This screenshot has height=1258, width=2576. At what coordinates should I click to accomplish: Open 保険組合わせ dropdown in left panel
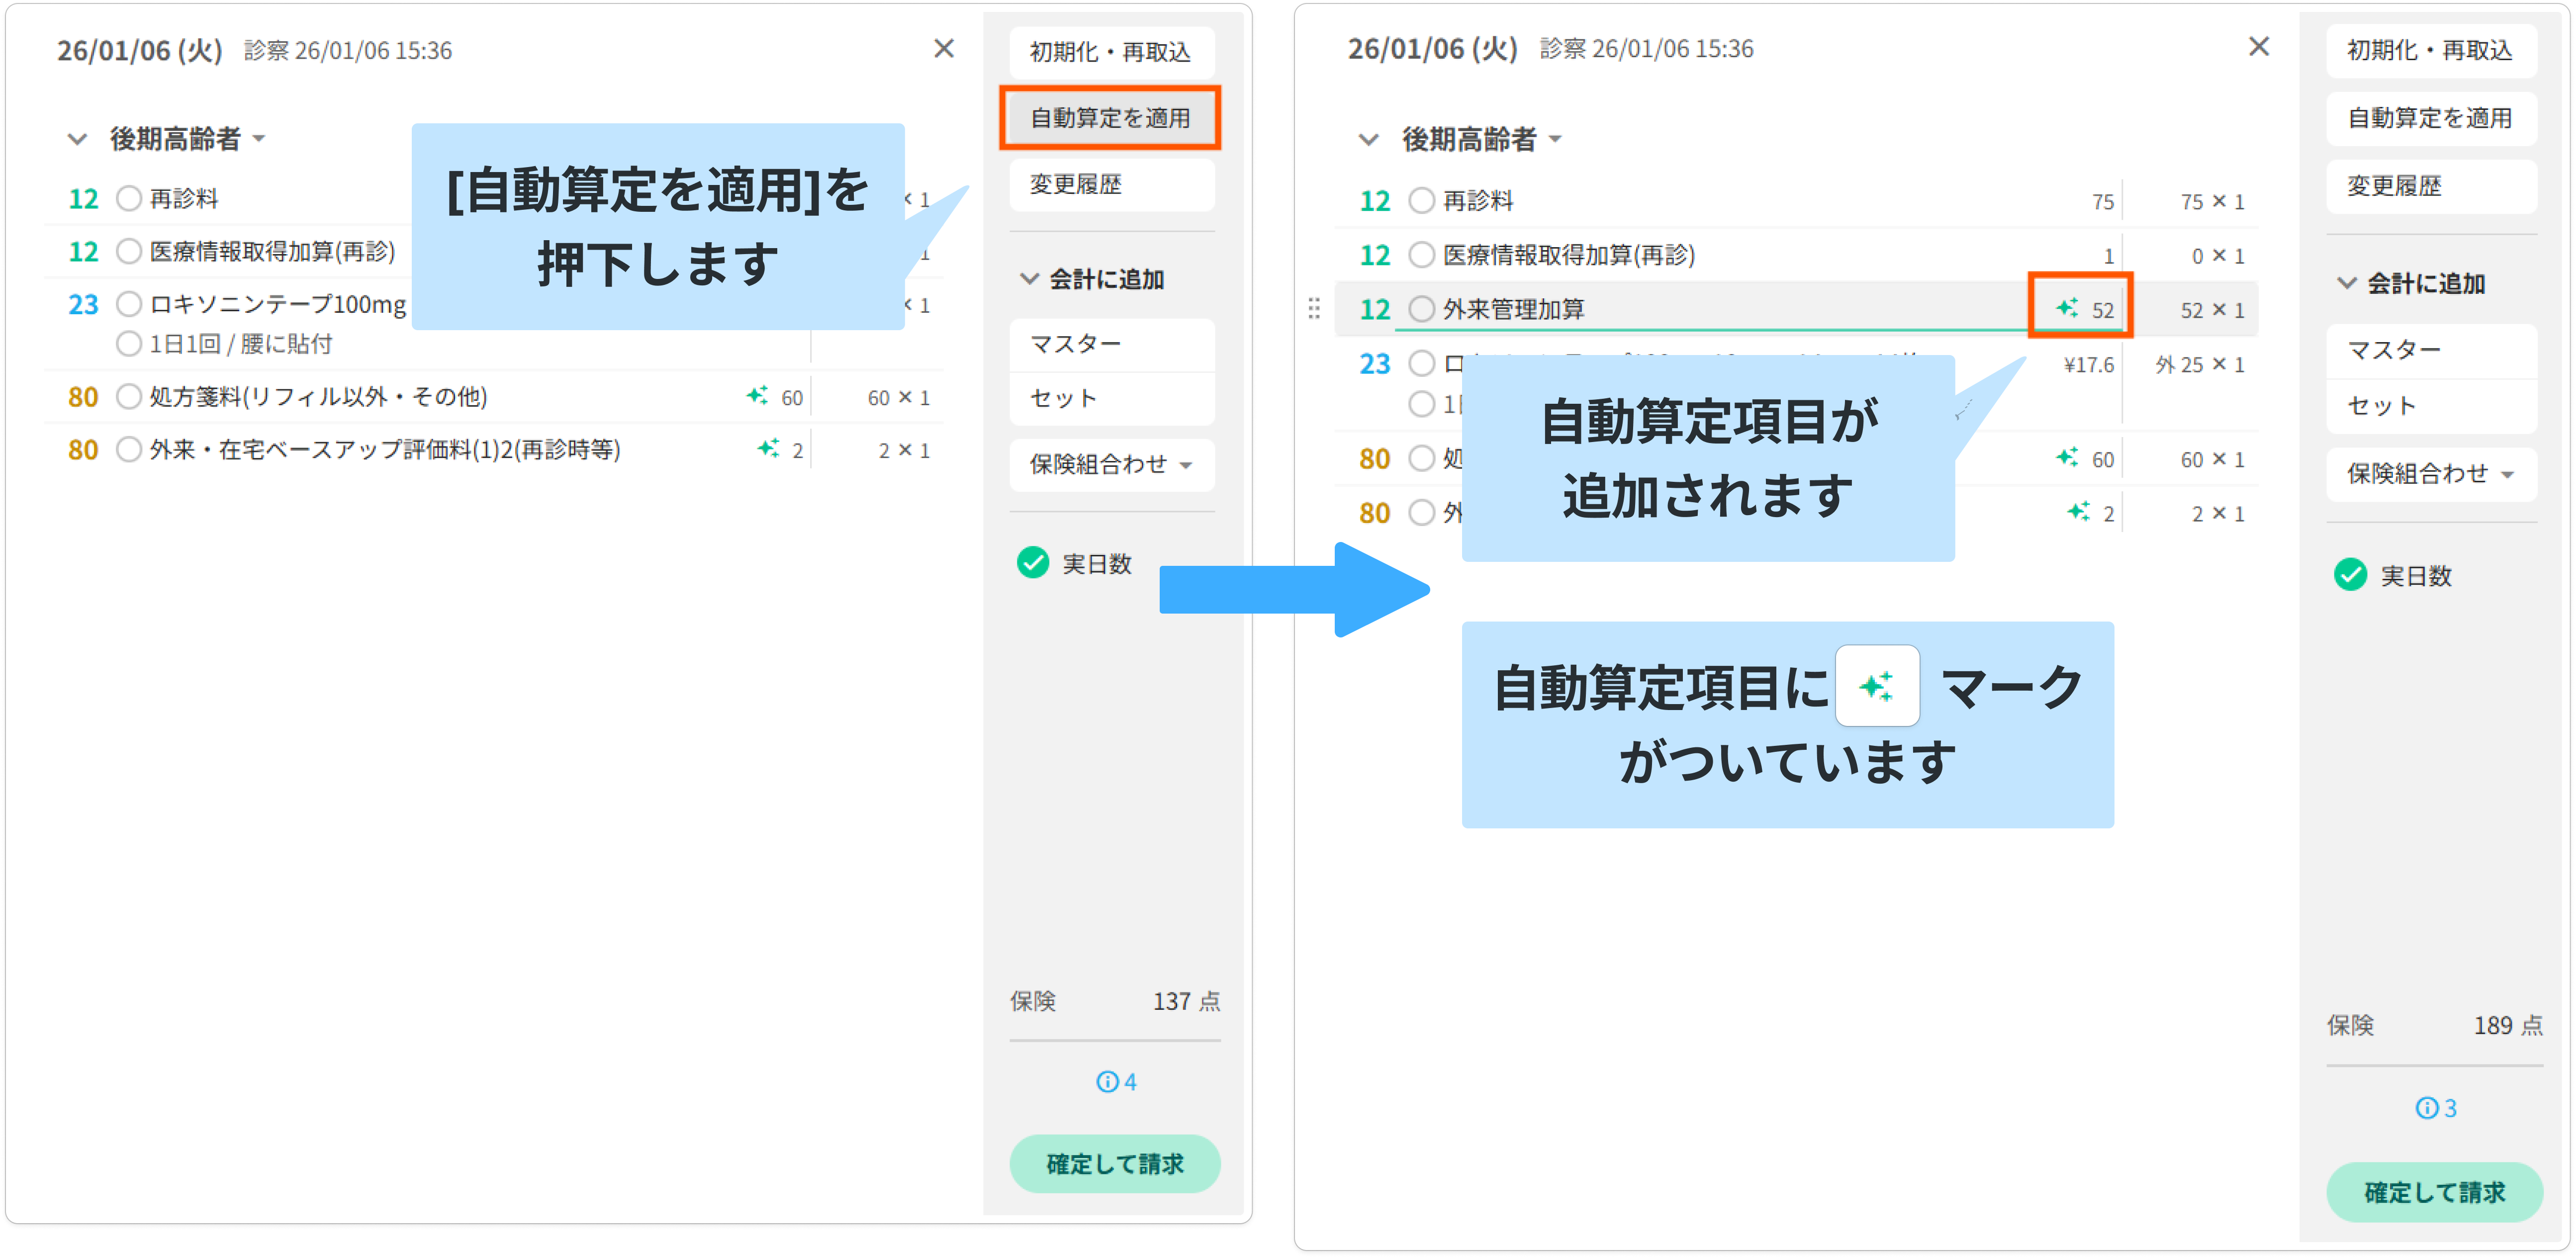[x=1111, y=464]
